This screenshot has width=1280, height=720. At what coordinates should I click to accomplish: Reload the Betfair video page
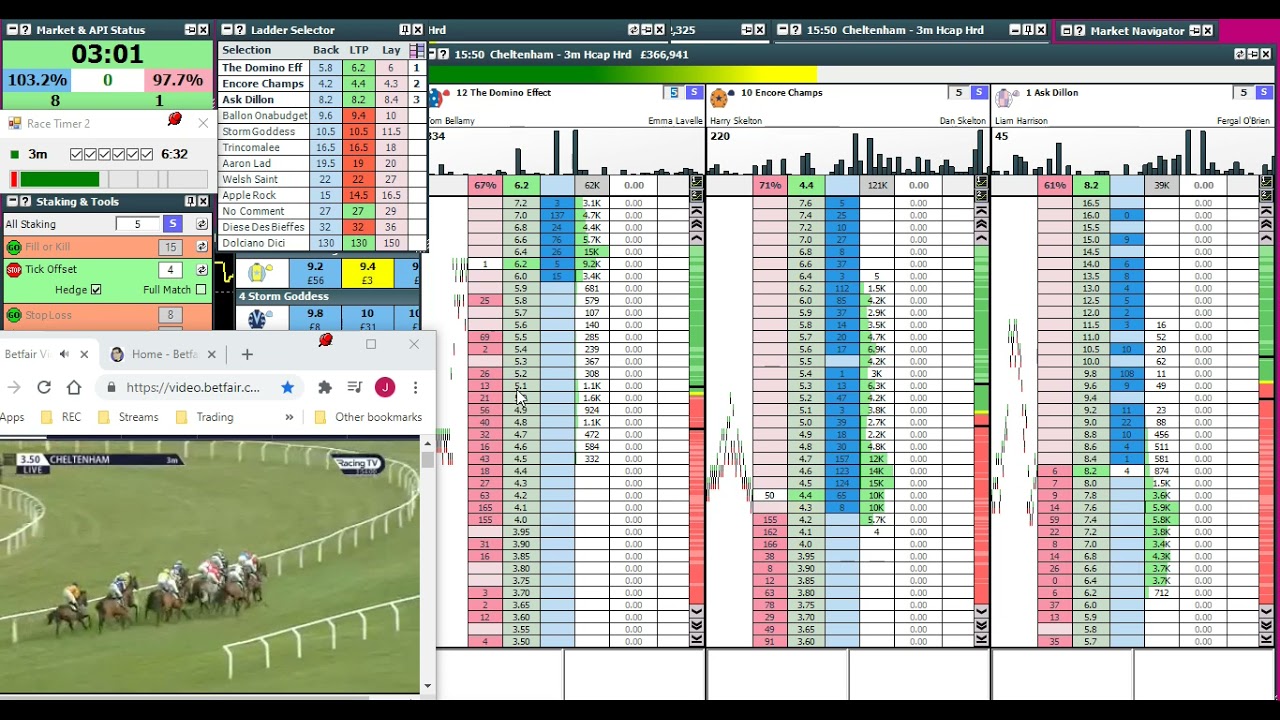click(44, 387)
